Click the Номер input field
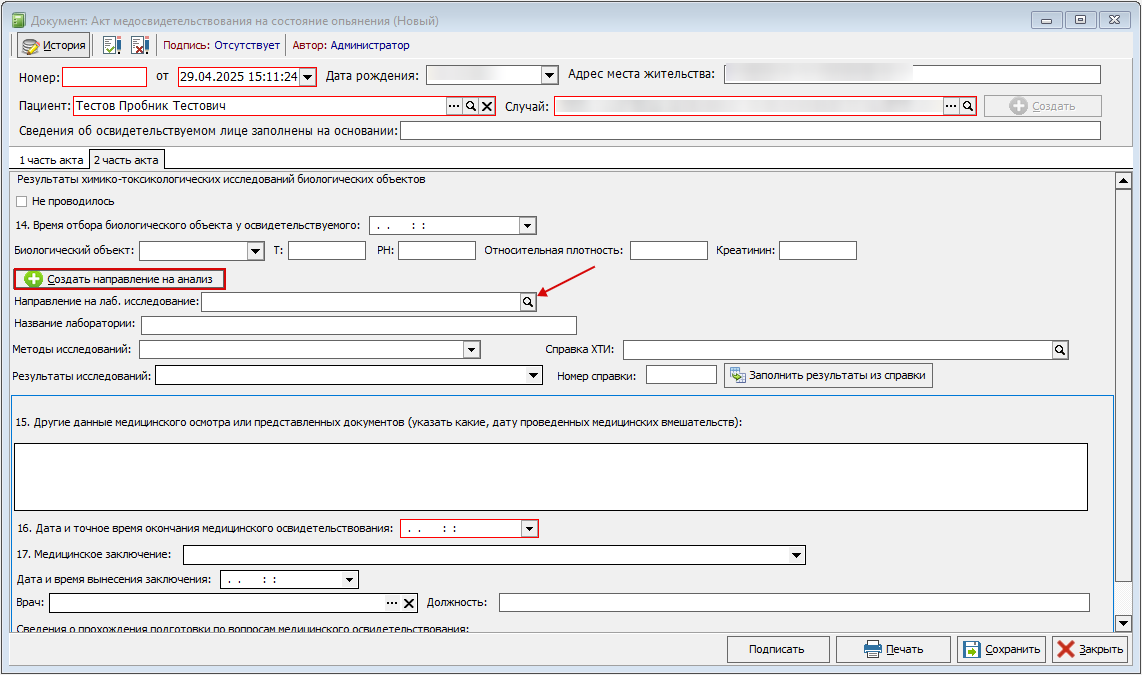This screenshot has width=1142, height=675. click(105, 77)
